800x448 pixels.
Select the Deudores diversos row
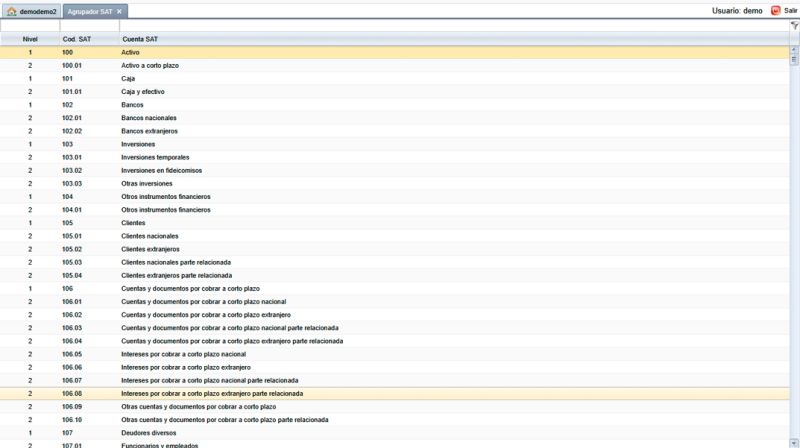tap(394, 433)
